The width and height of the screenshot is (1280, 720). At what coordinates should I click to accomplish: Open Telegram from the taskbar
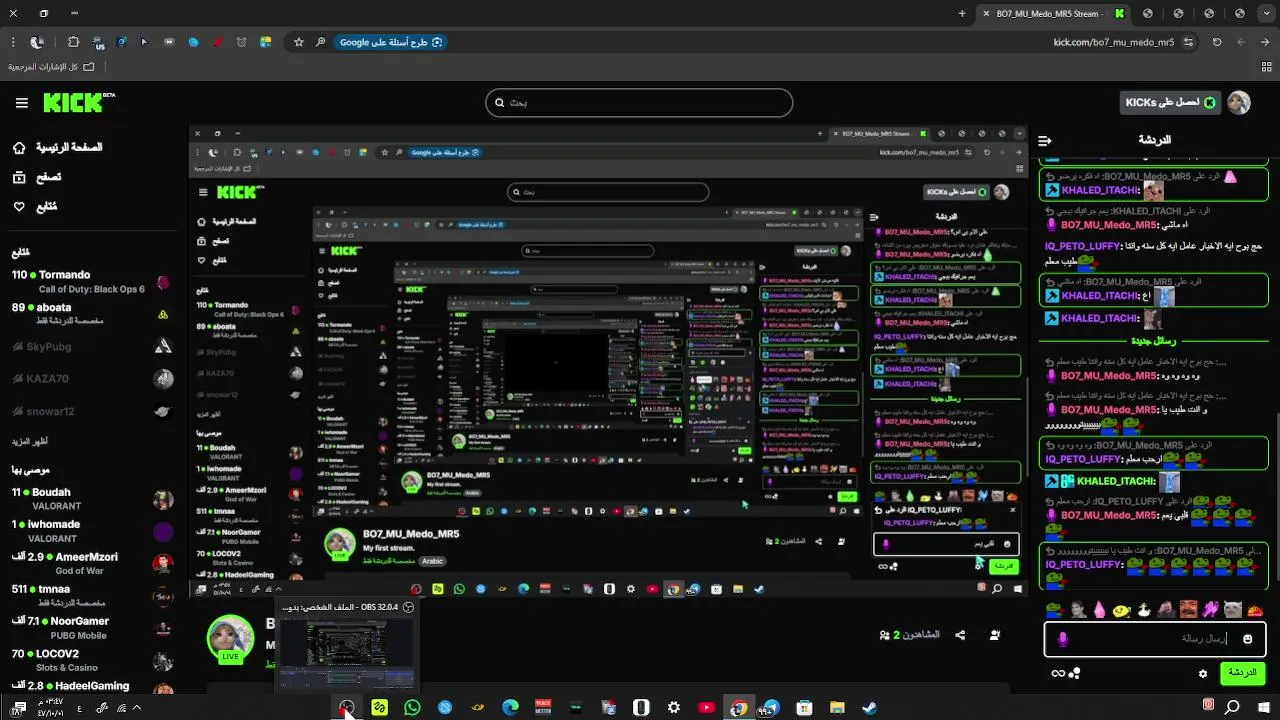(771, 708)
